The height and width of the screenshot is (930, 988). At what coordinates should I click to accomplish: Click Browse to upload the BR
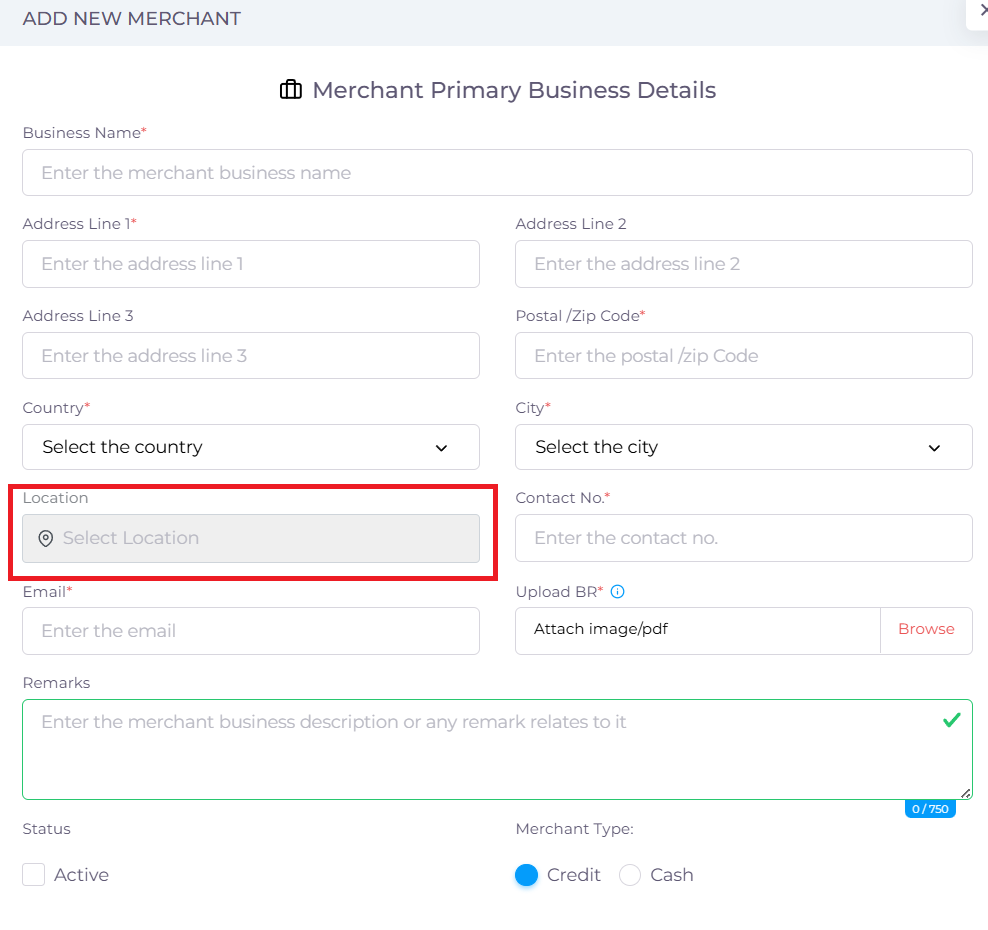tap(926, 630)
